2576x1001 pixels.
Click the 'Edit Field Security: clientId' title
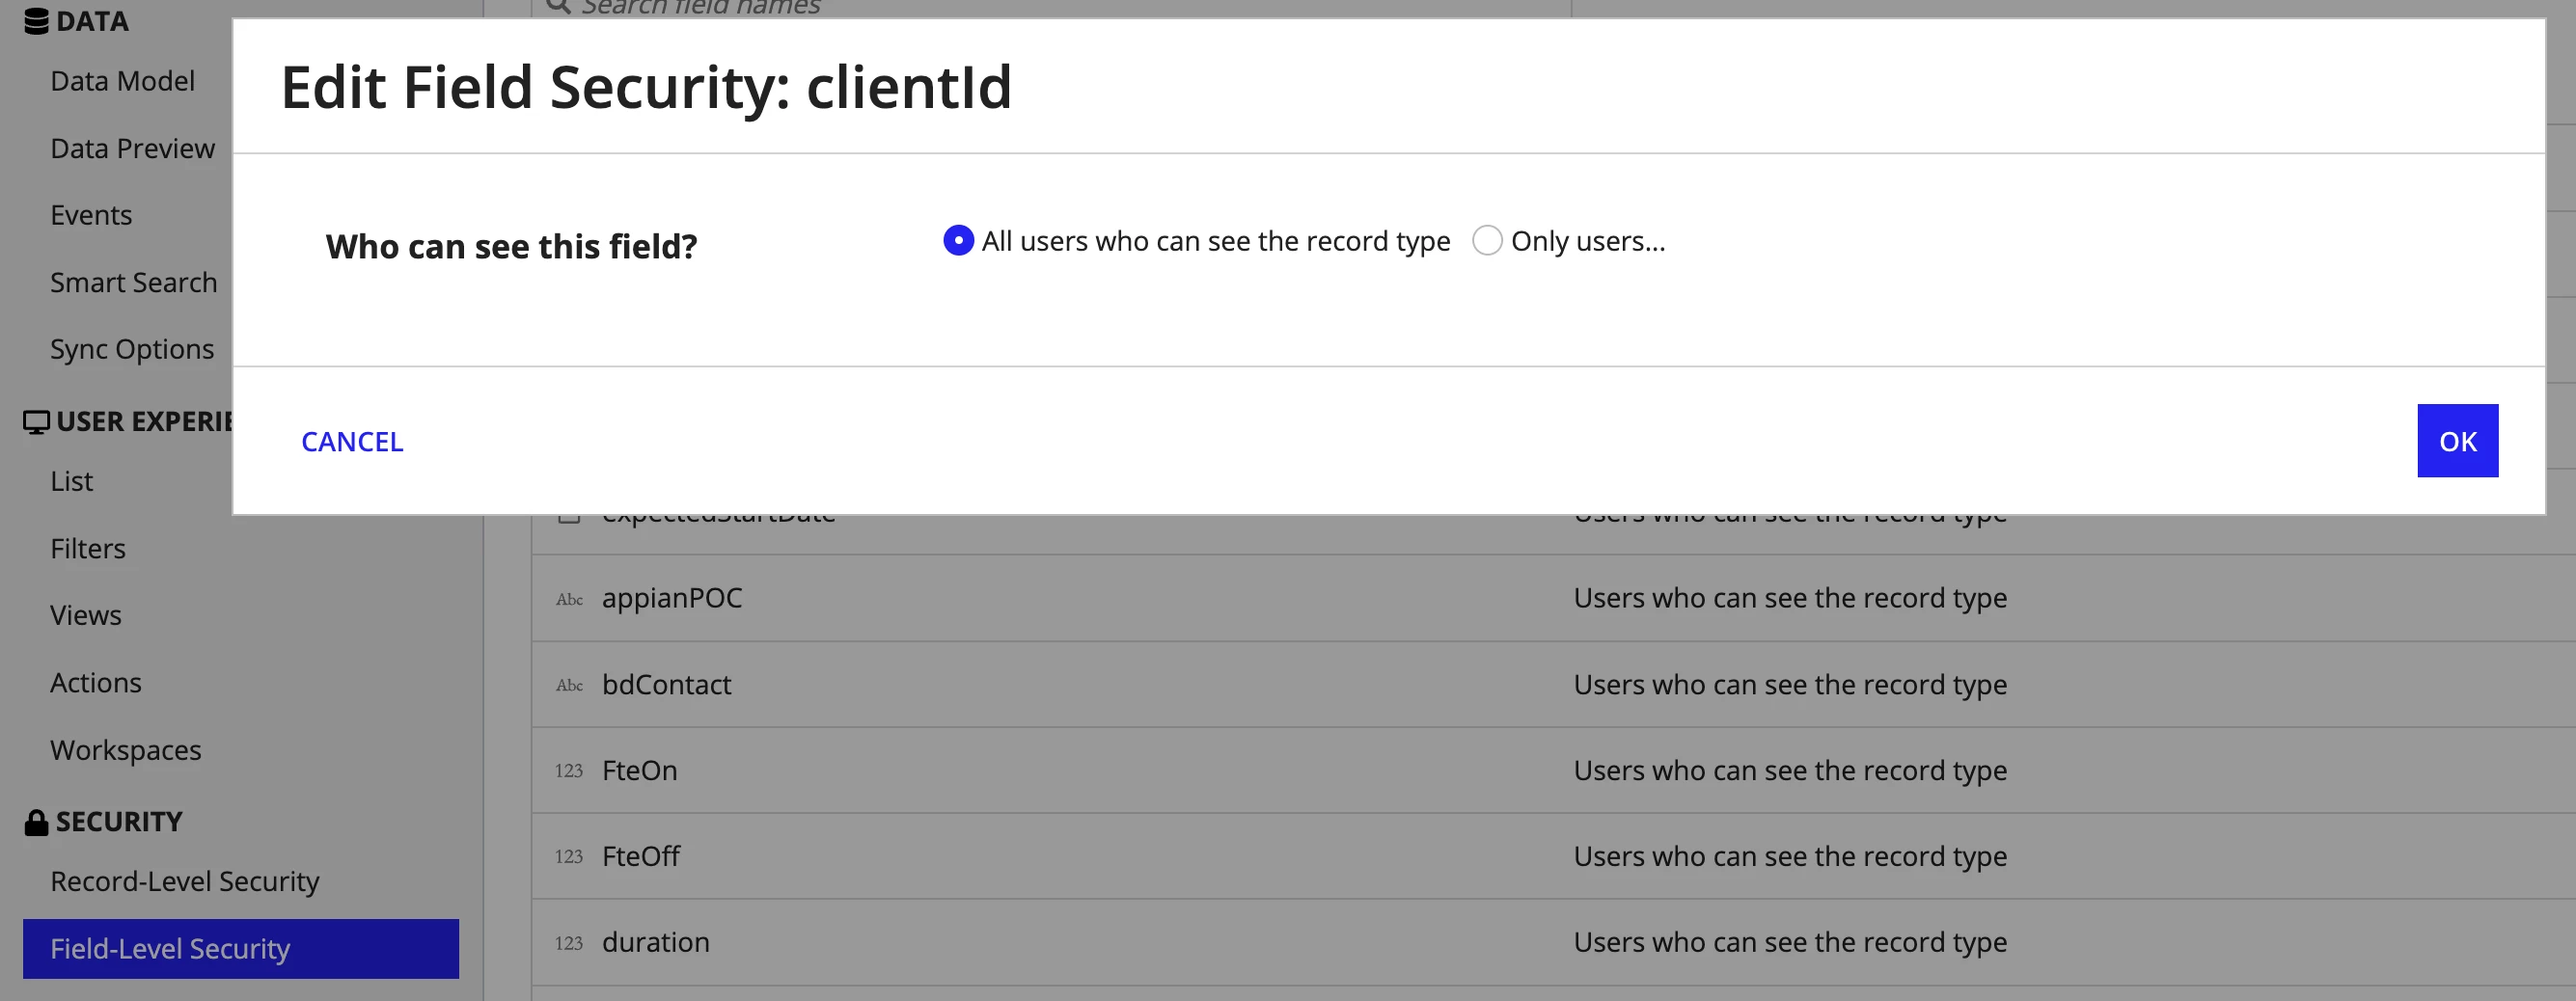tap(646, 87)
